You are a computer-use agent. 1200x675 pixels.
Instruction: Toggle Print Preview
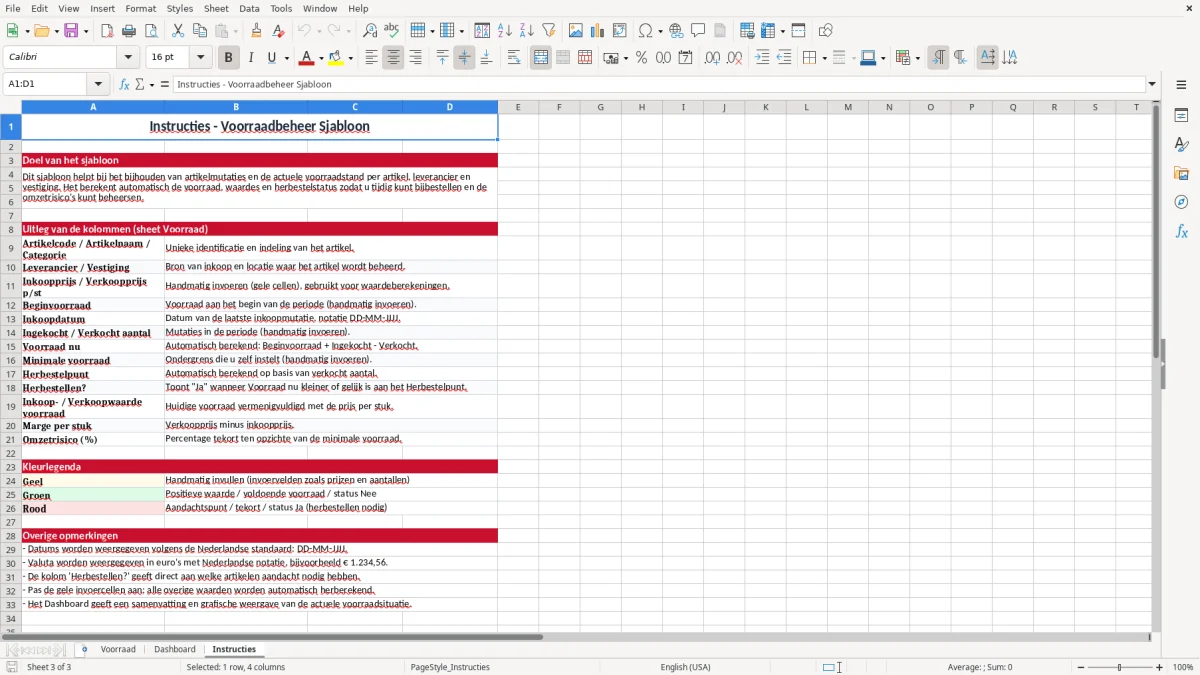(x=151, y=31)
